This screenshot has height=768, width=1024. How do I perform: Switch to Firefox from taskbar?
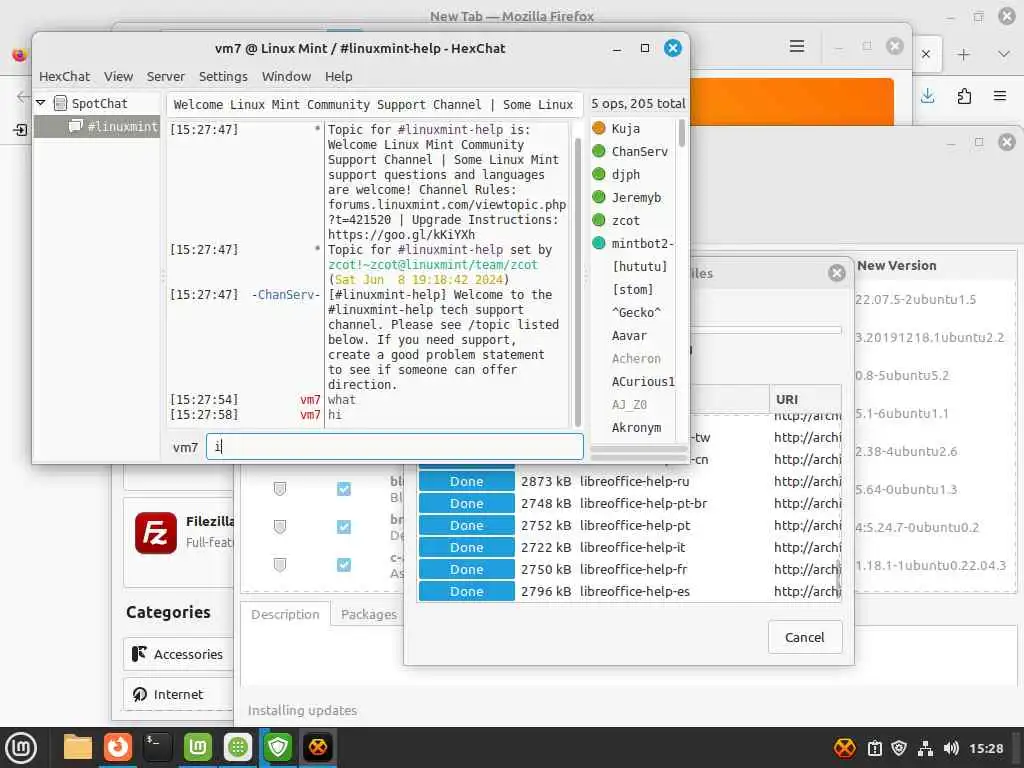118,748
